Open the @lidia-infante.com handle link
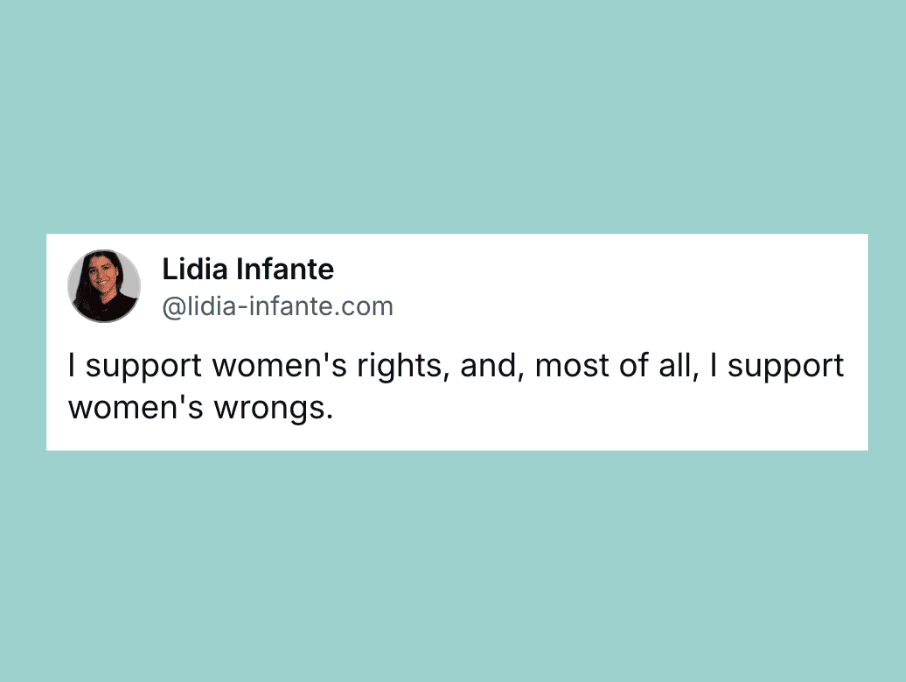Viewport: 906px width, 682px height. [x=277, y=306]
